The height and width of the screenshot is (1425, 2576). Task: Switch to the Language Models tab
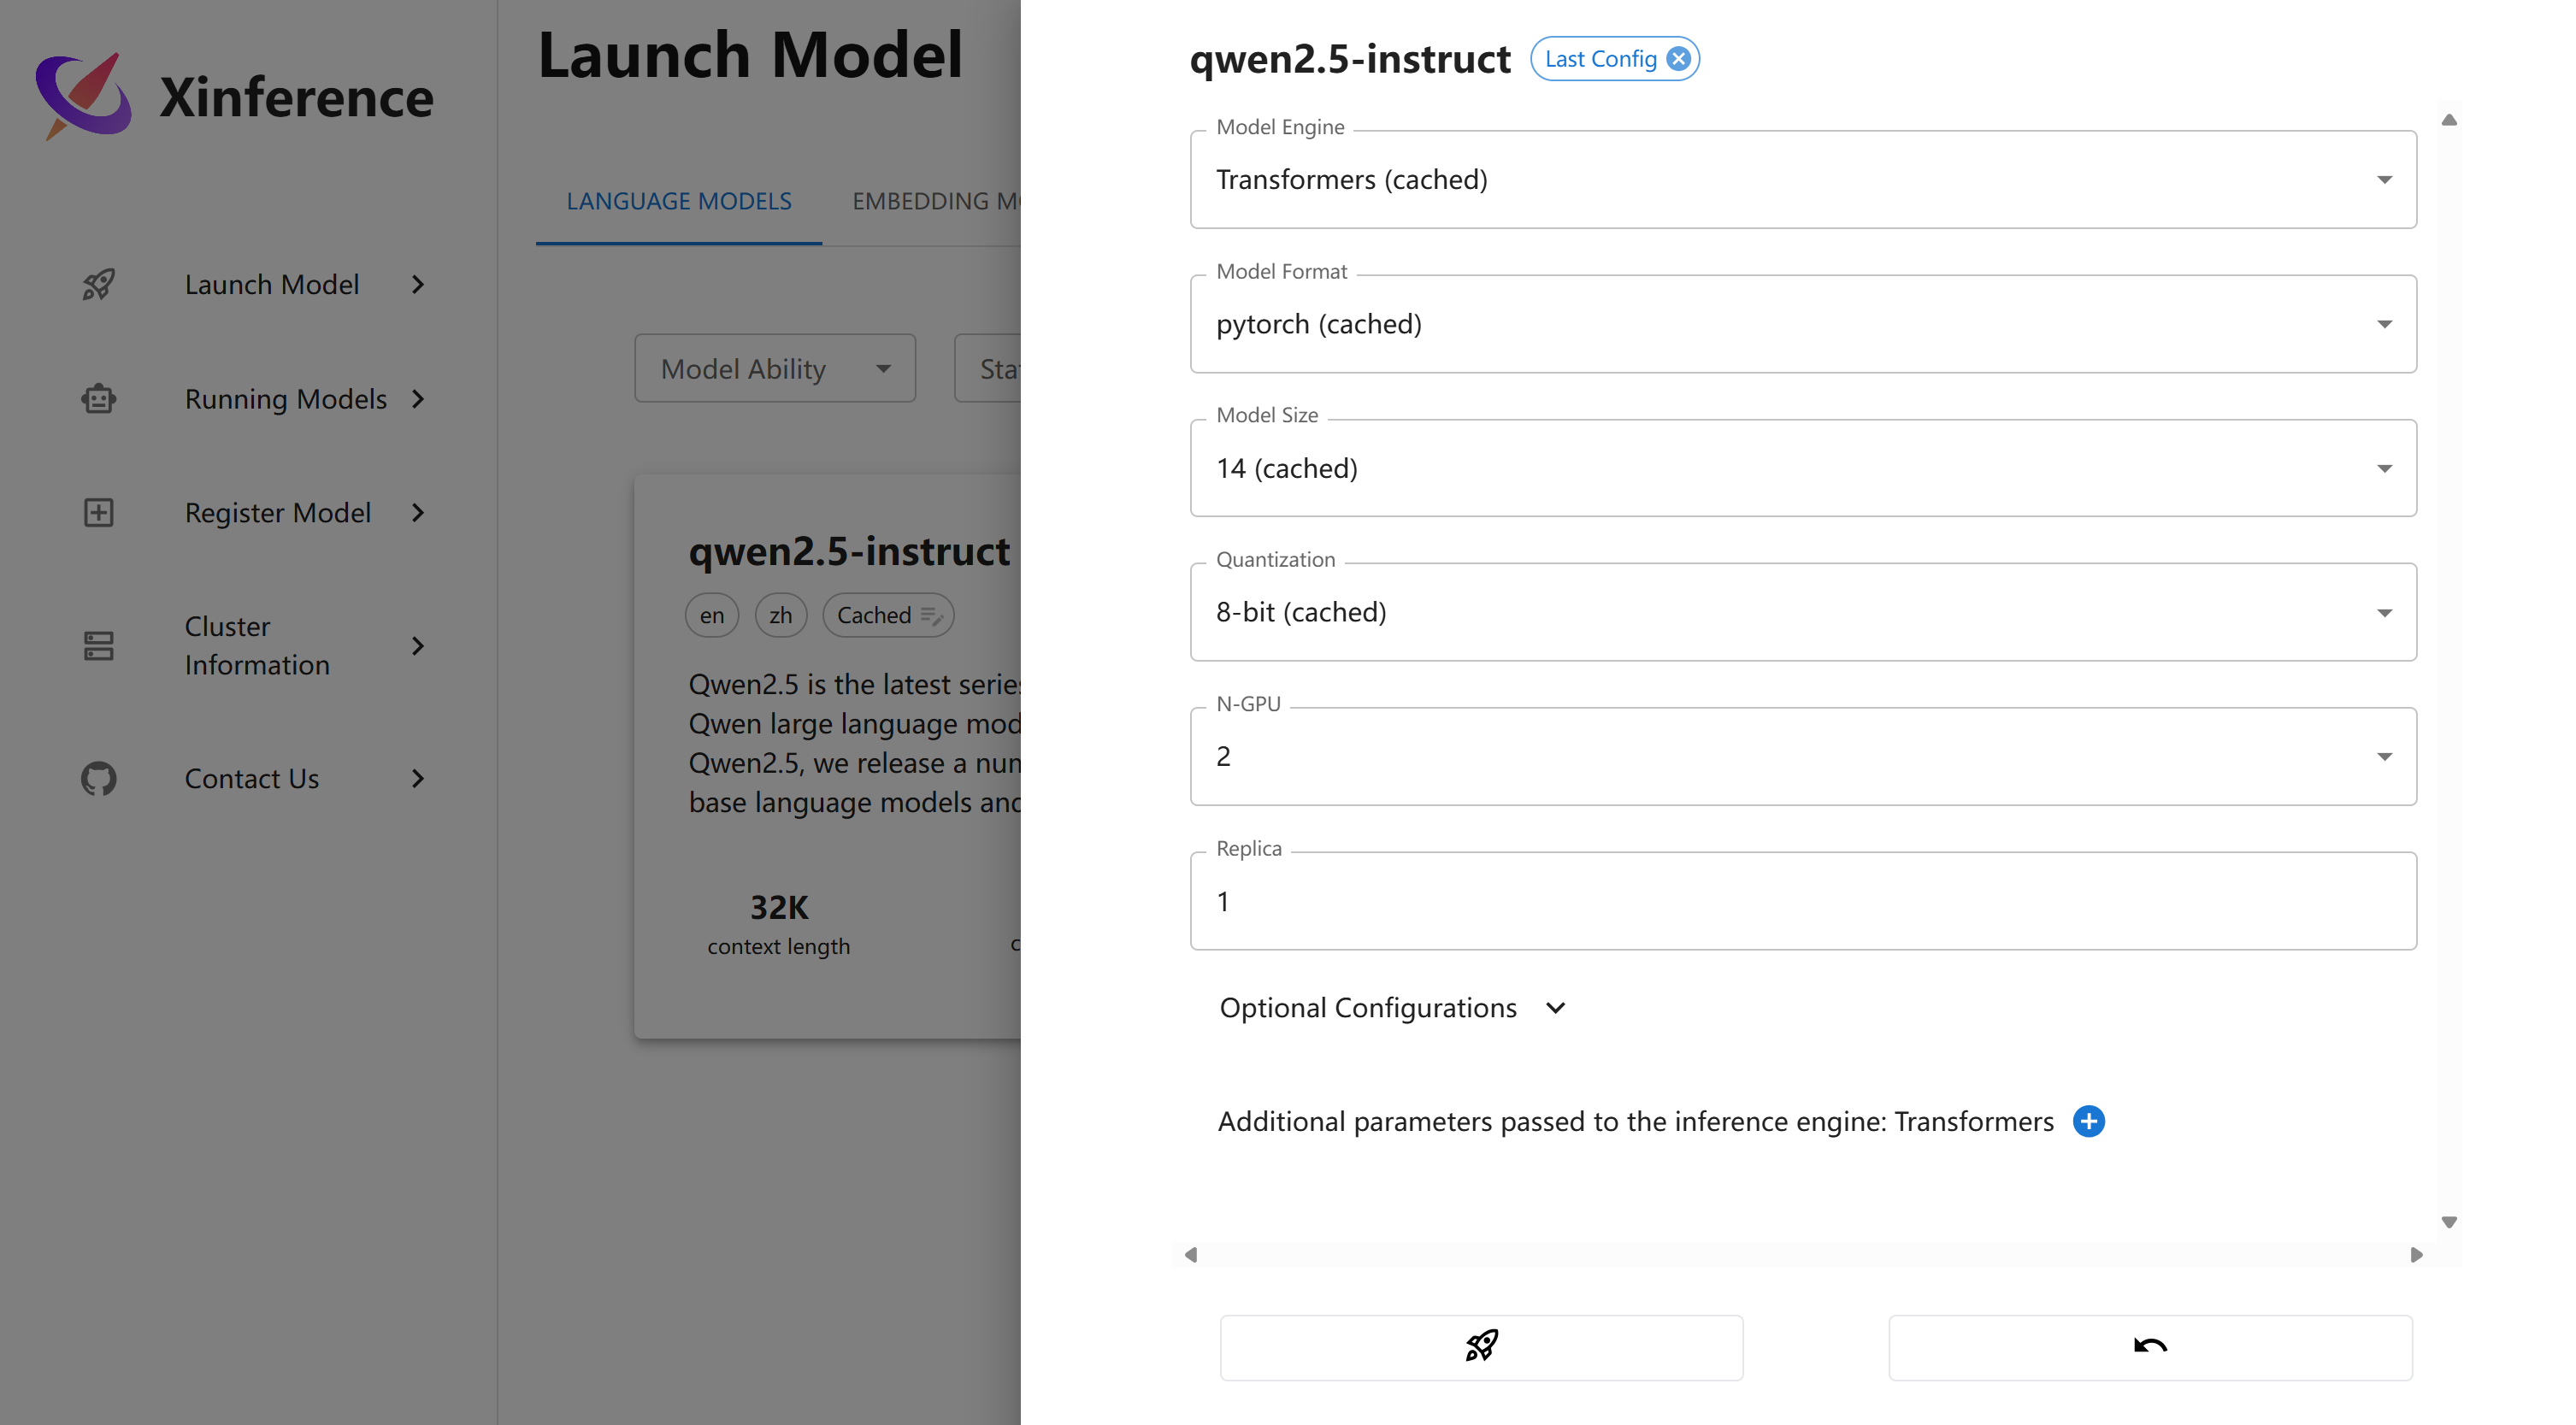pyautogui.click(x=679, y=201)
